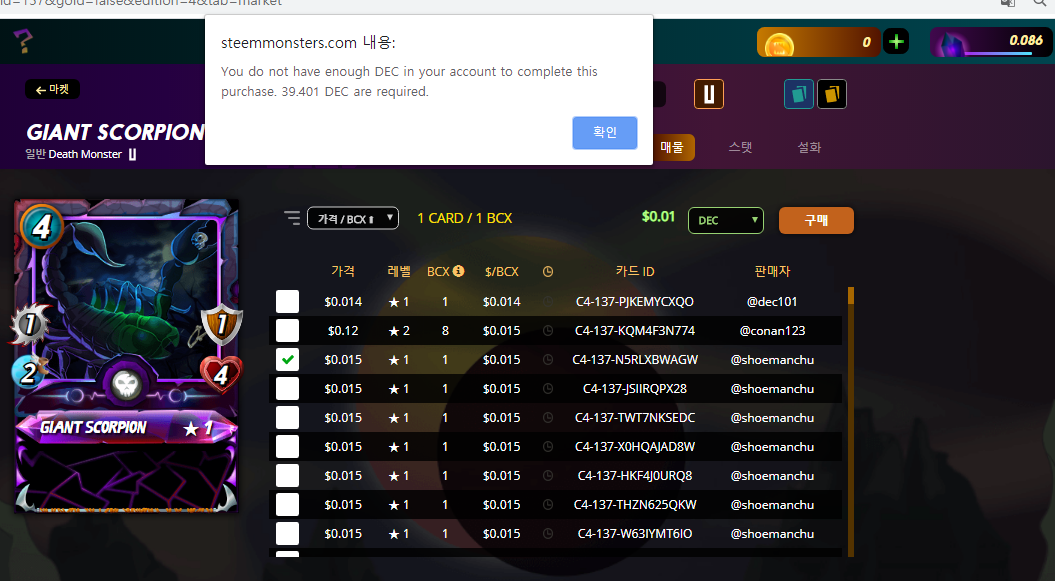Tick checkbox for card C4-137-TWT7NKSEDC

[x=287, y=418]
